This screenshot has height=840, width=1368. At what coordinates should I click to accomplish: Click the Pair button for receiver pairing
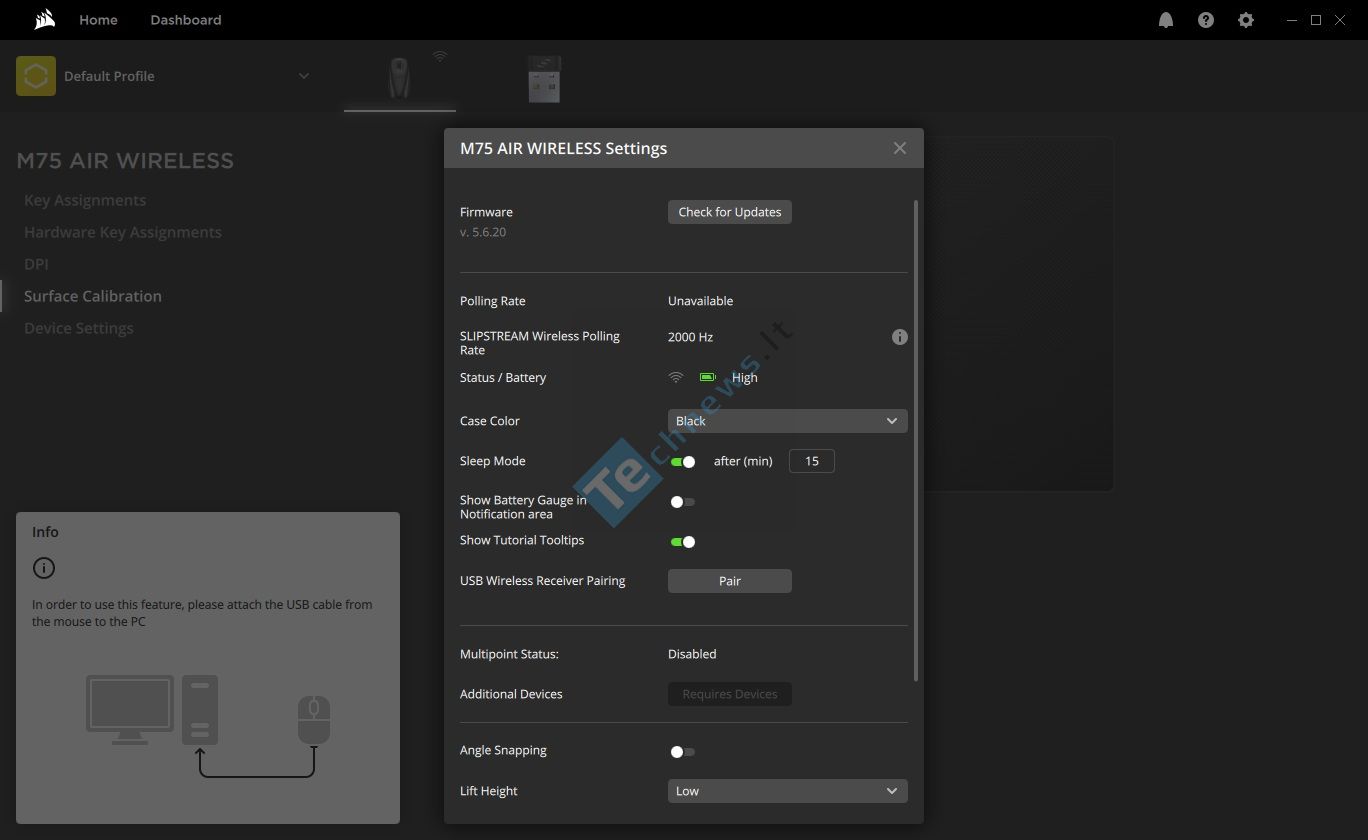click(730, 581)
